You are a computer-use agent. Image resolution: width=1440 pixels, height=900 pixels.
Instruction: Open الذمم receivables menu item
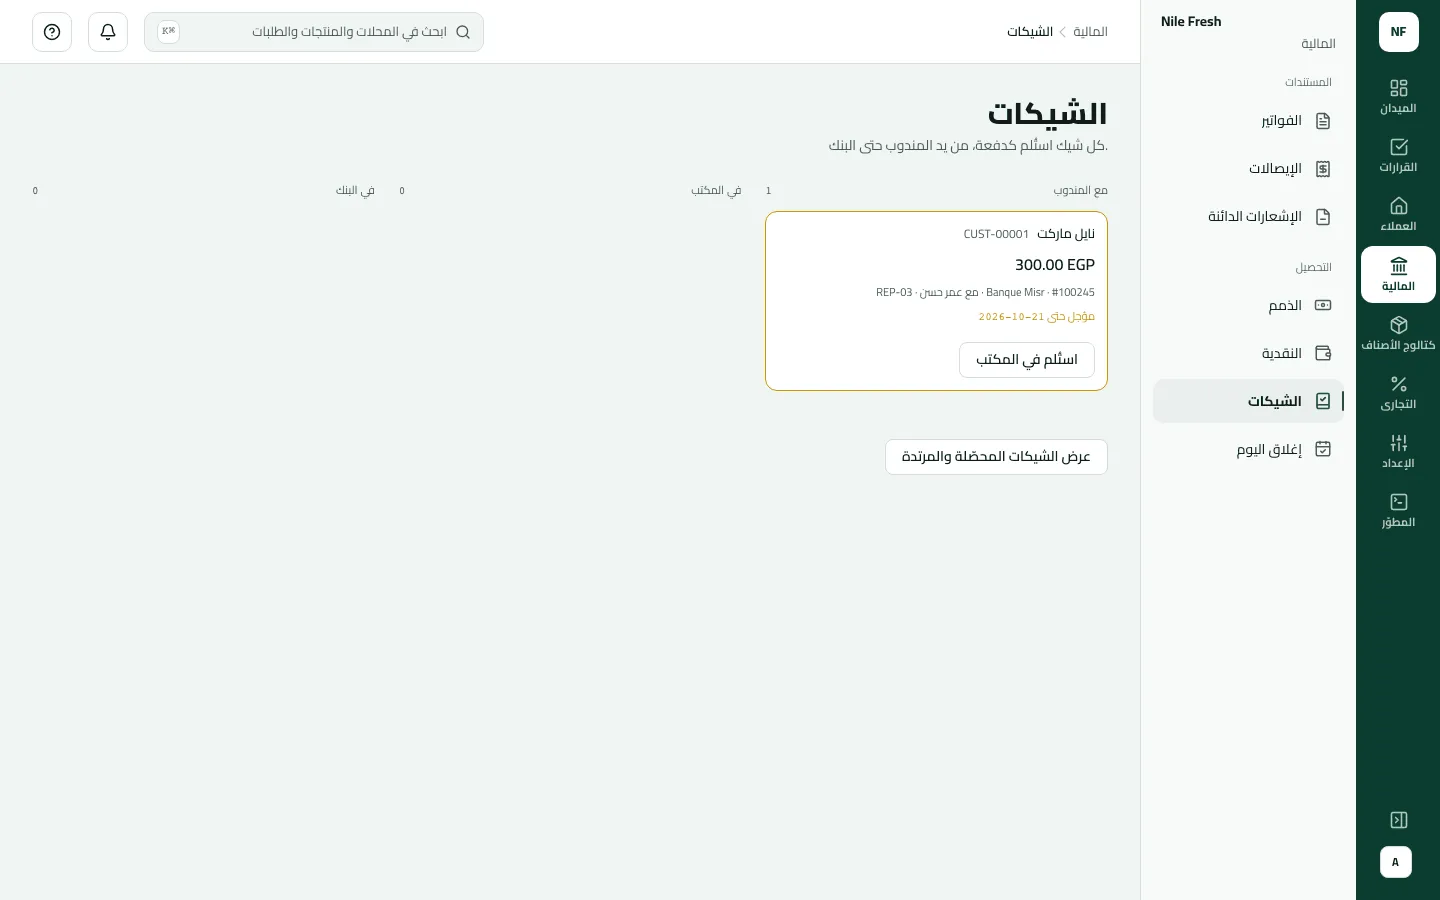(x=1248, y=305)
